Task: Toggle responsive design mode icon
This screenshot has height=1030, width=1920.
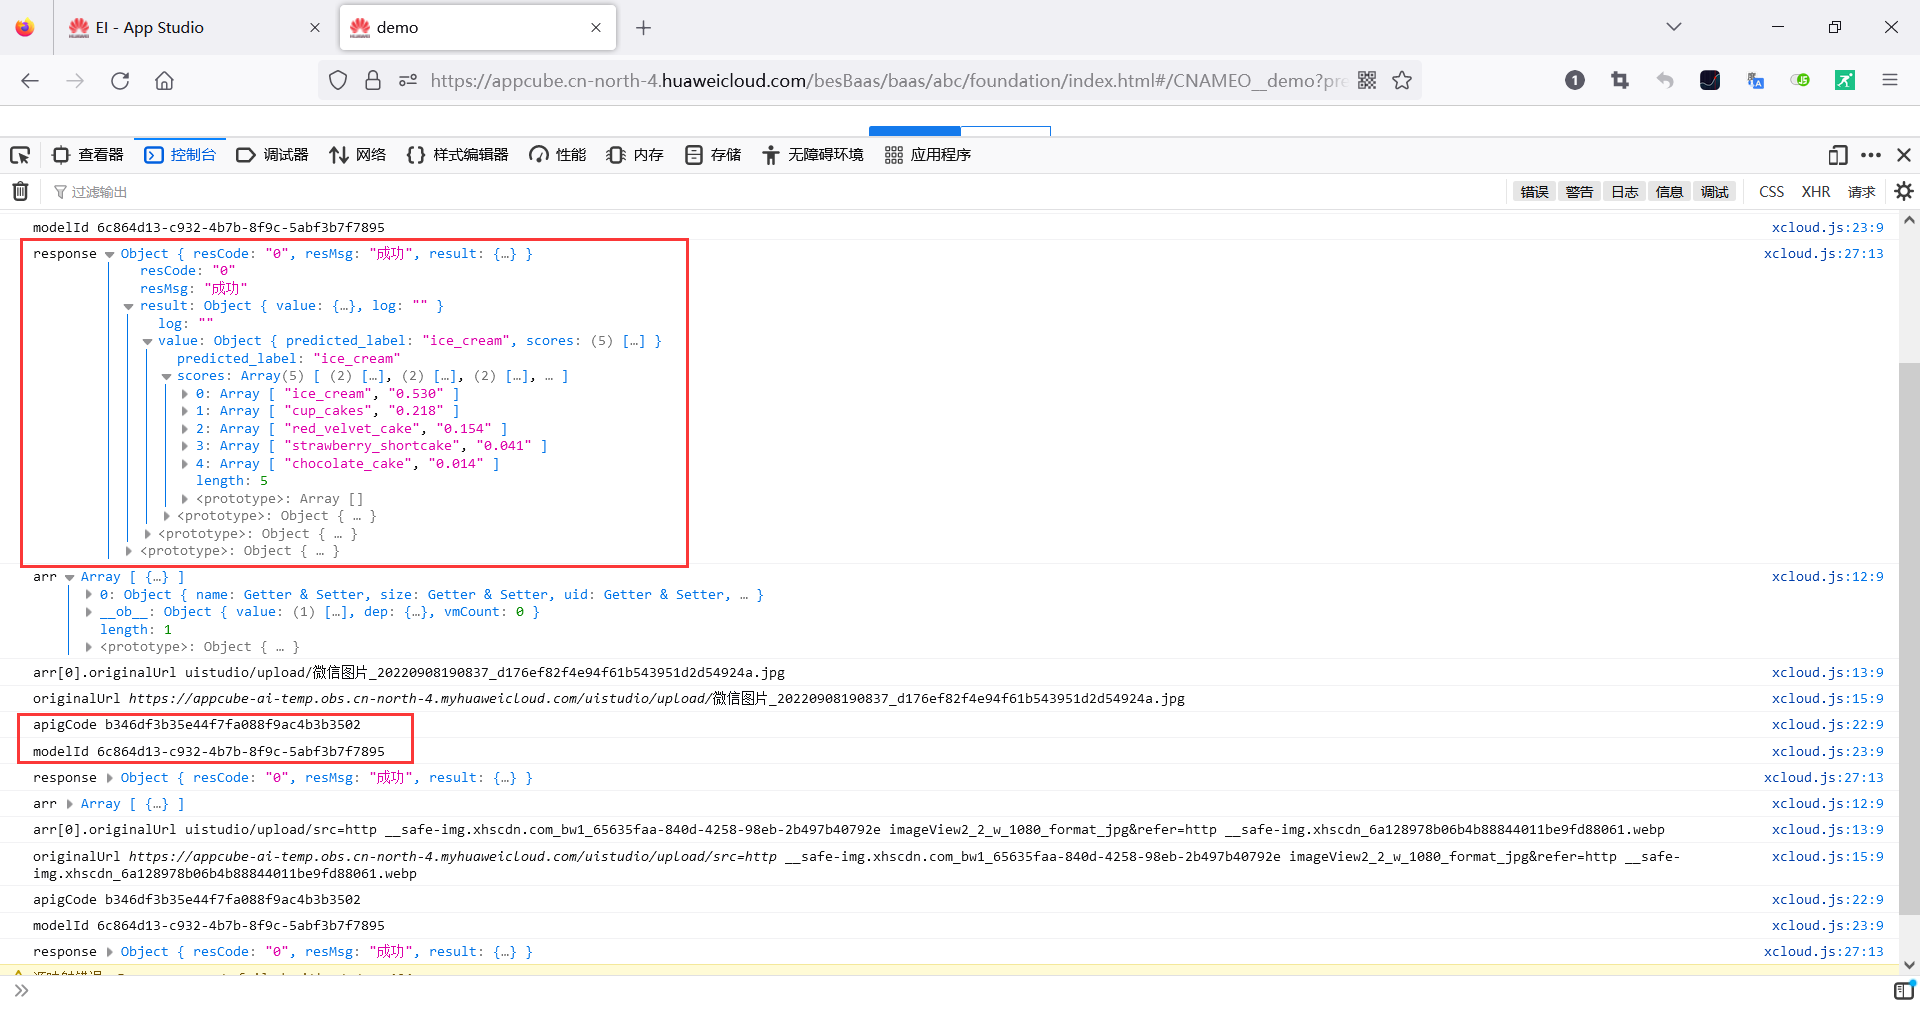Action: [x=1837, y=155]
